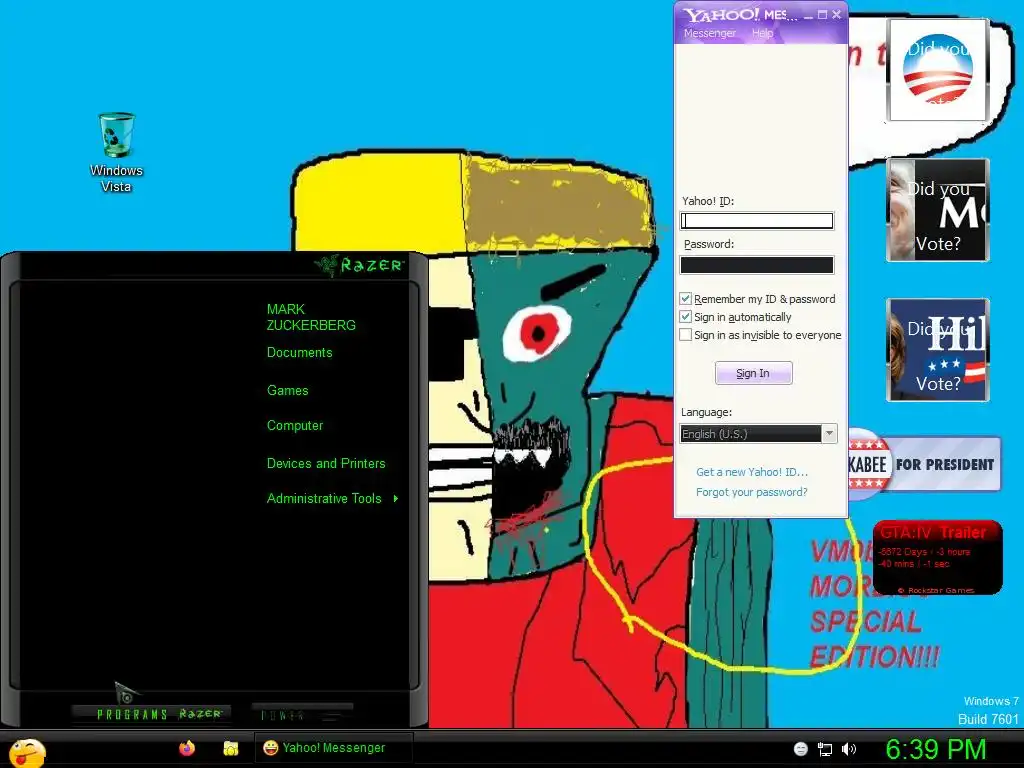
Task: Select MARK ZUCKERBERG in start menu
Action: point(311,317)
